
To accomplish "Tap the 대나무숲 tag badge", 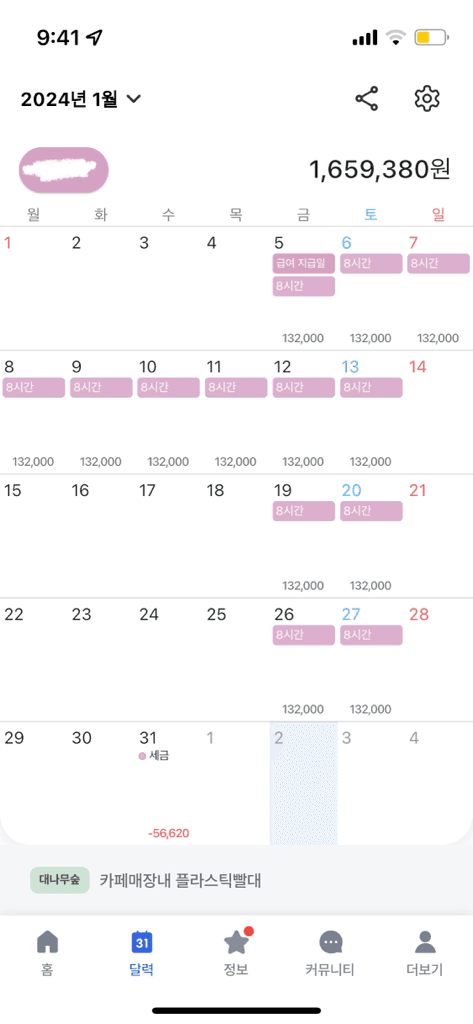I will [59, 880].
